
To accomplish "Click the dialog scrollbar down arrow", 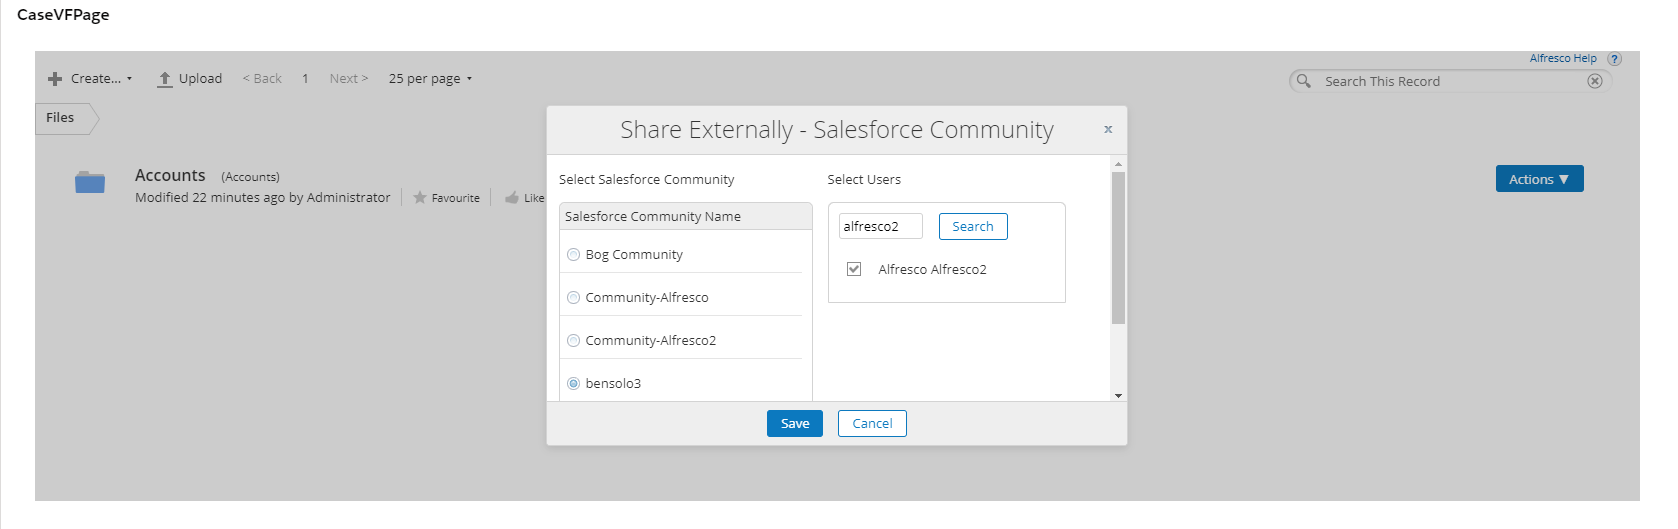I will pos(1118,395).
